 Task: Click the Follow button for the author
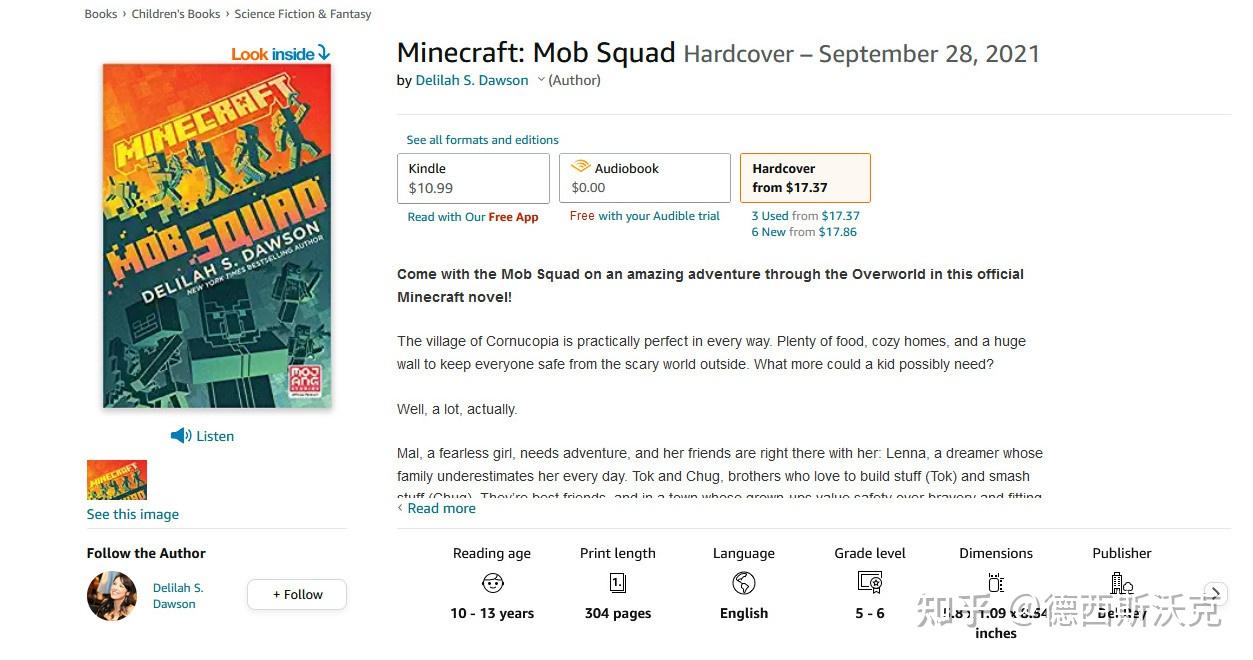pos(296,594)
